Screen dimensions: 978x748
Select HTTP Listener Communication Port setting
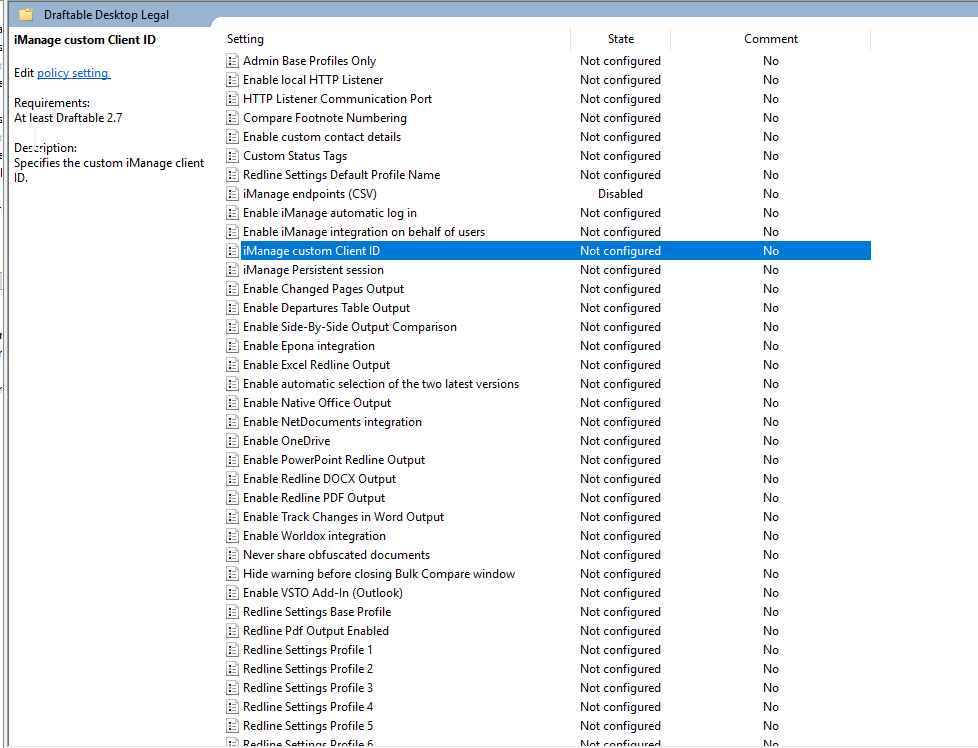tap(337, 99)
